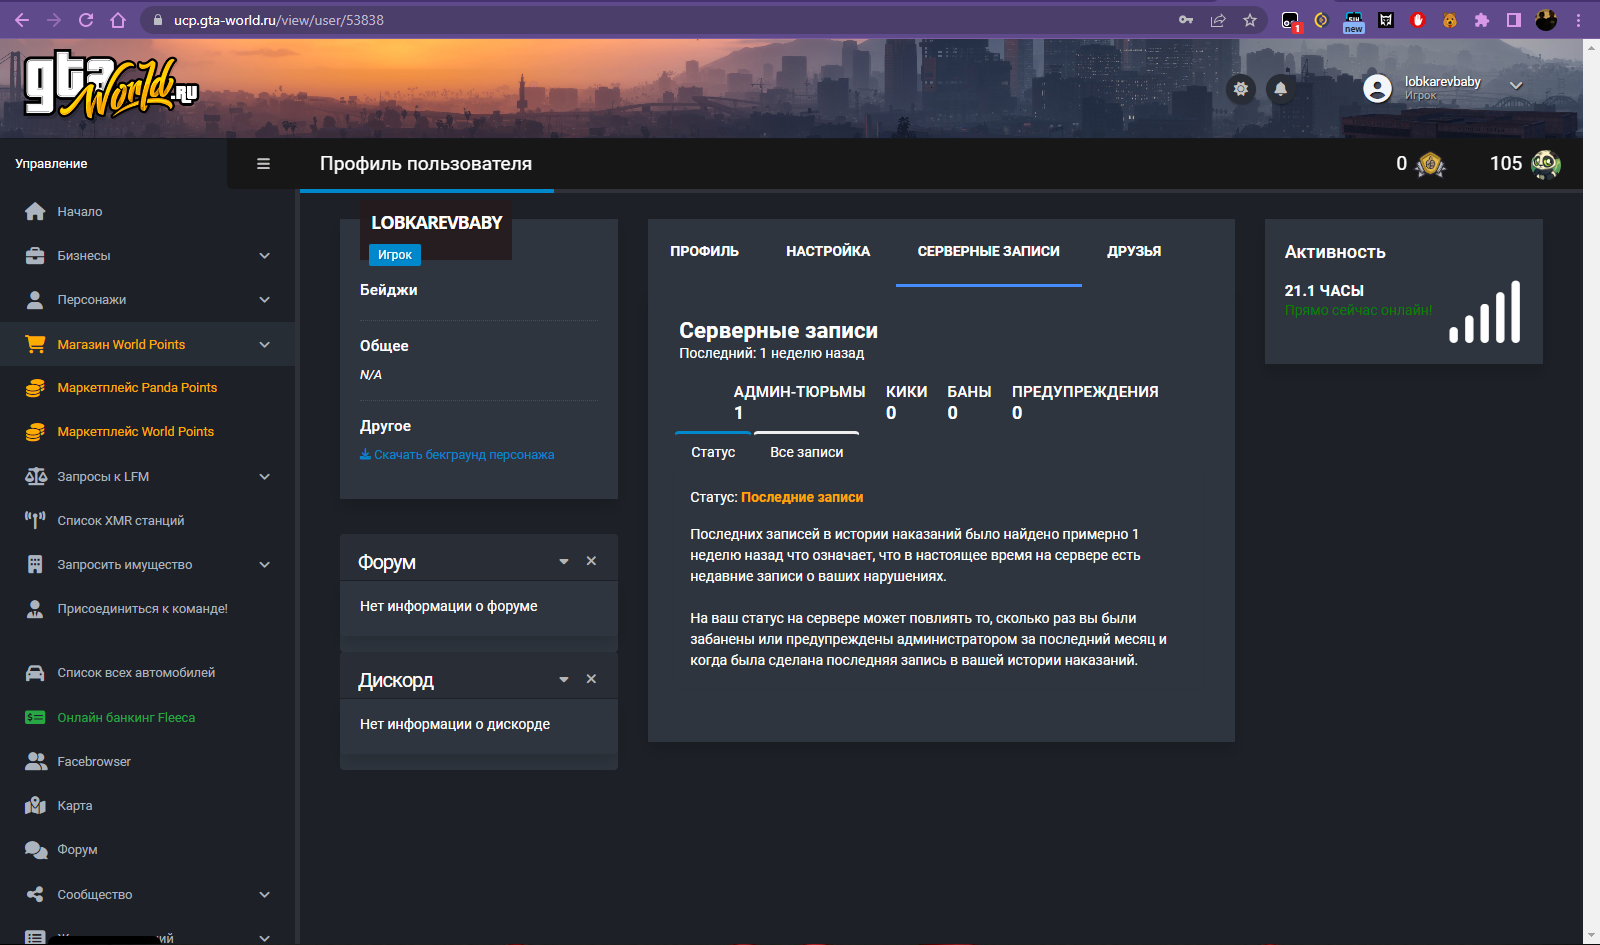Click the Игрок role badge
The image size is (1600, 945).
pyautogui.click(x=395, y=255)
